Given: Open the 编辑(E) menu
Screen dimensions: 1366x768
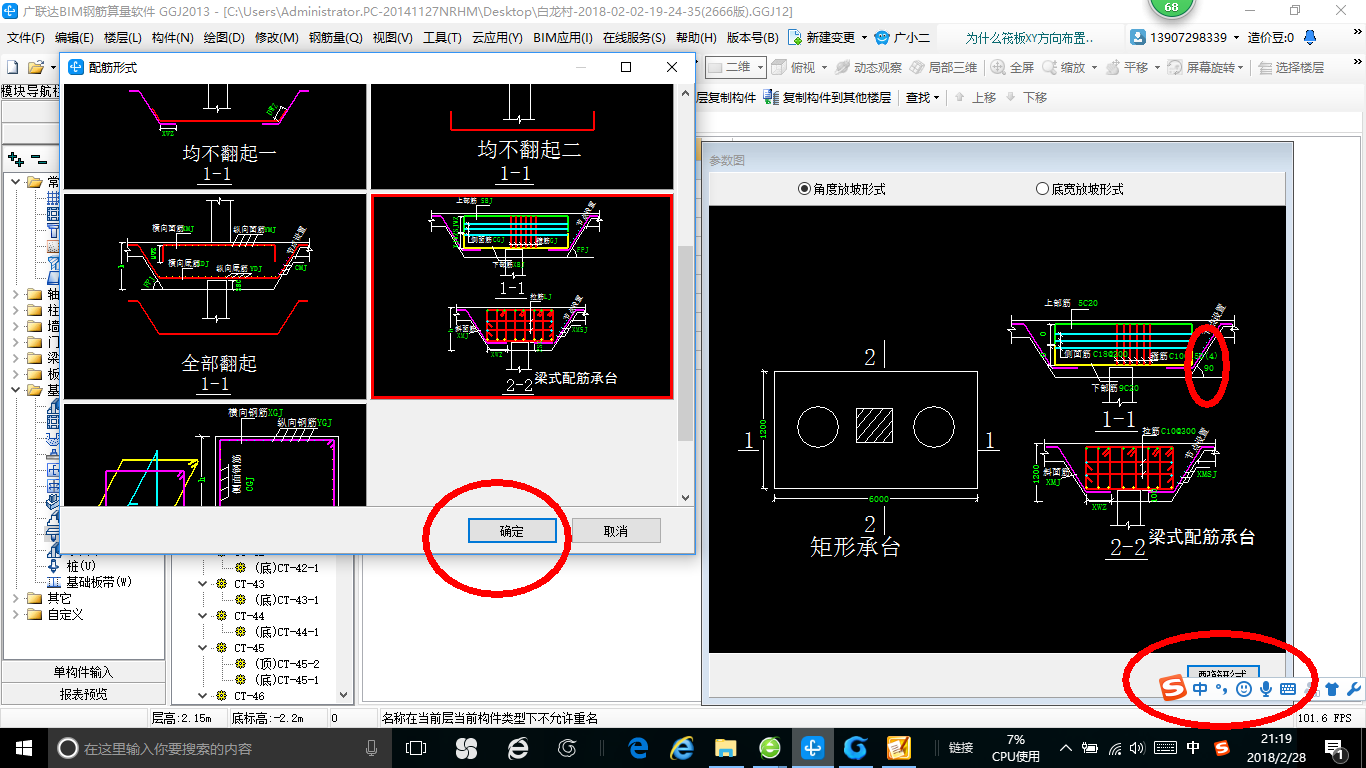Looking at the screenshot, I should pyautogui.click(x=74, y=38).
